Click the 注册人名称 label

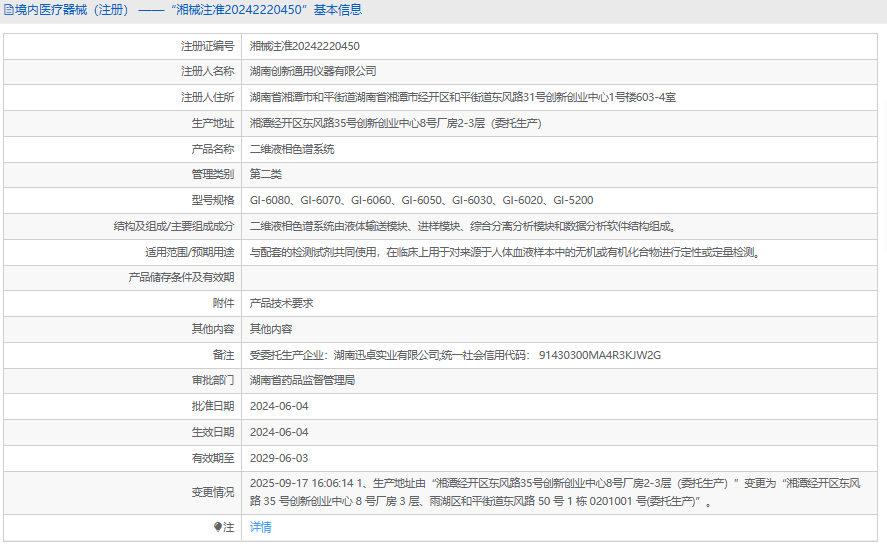(208, 71)
